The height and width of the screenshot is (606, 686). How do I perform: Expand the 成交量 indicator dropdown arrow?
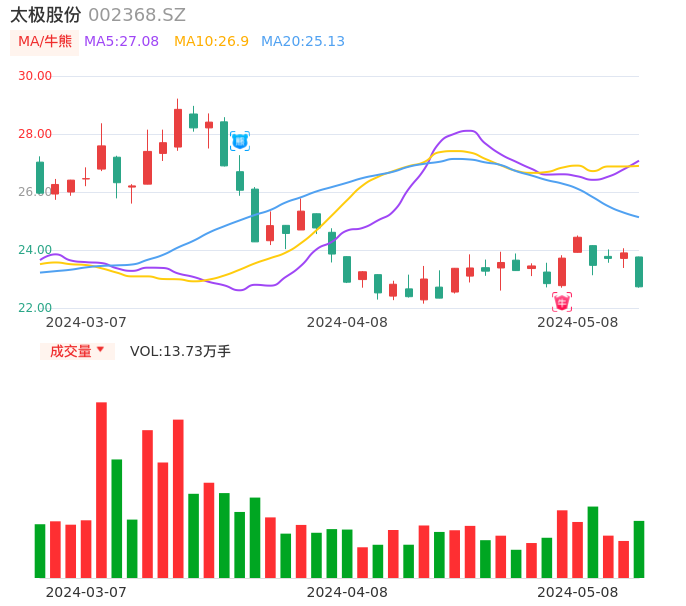(100, 350)
